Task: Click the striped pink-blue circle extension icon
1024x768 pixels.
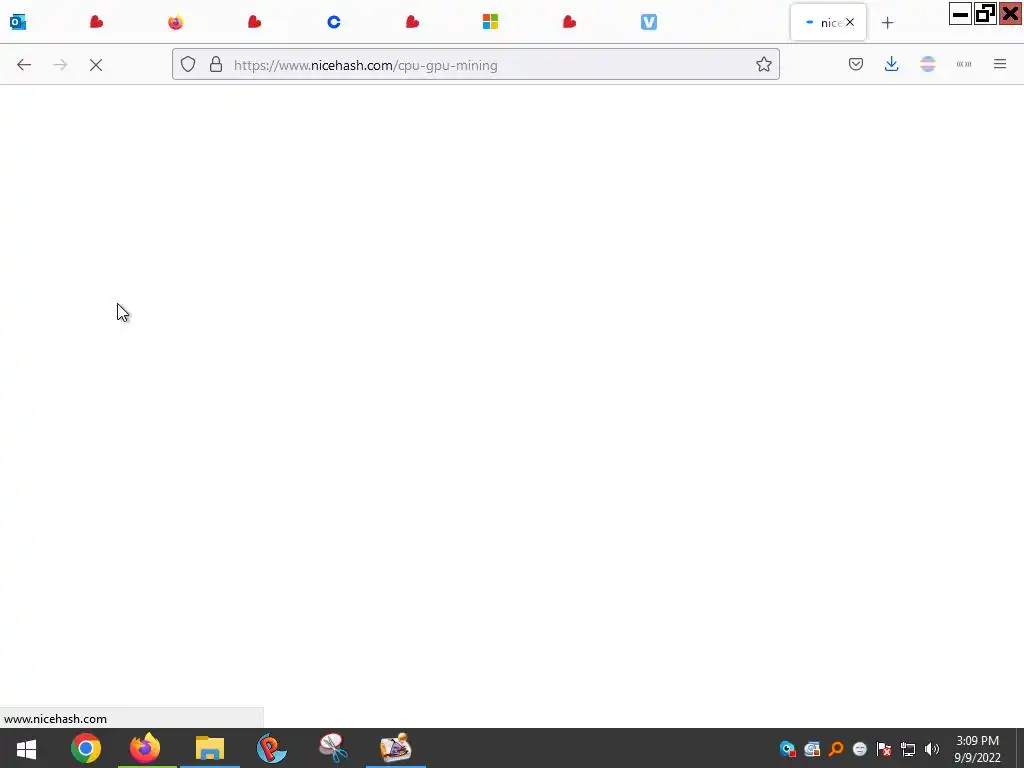Action: click(927, 64)
